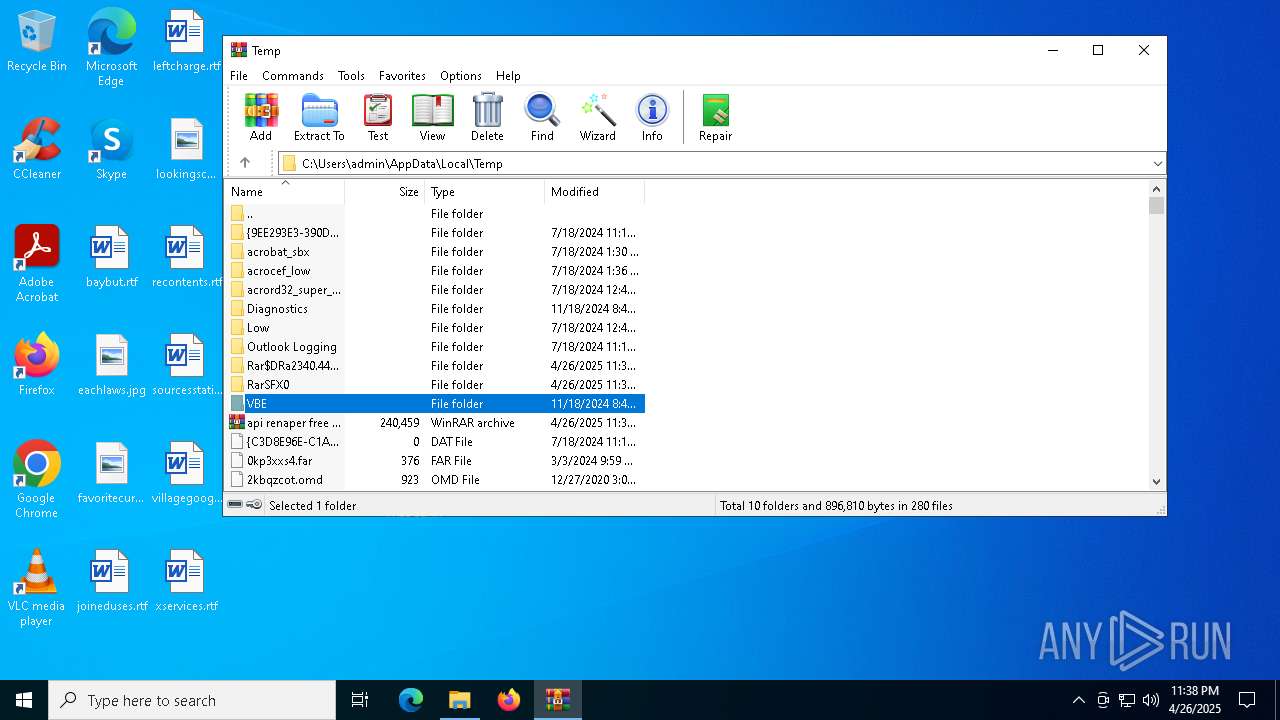The height and width of the screenshot is (720, 1280).
Task: Open the Find search tool
Action: 542,118
